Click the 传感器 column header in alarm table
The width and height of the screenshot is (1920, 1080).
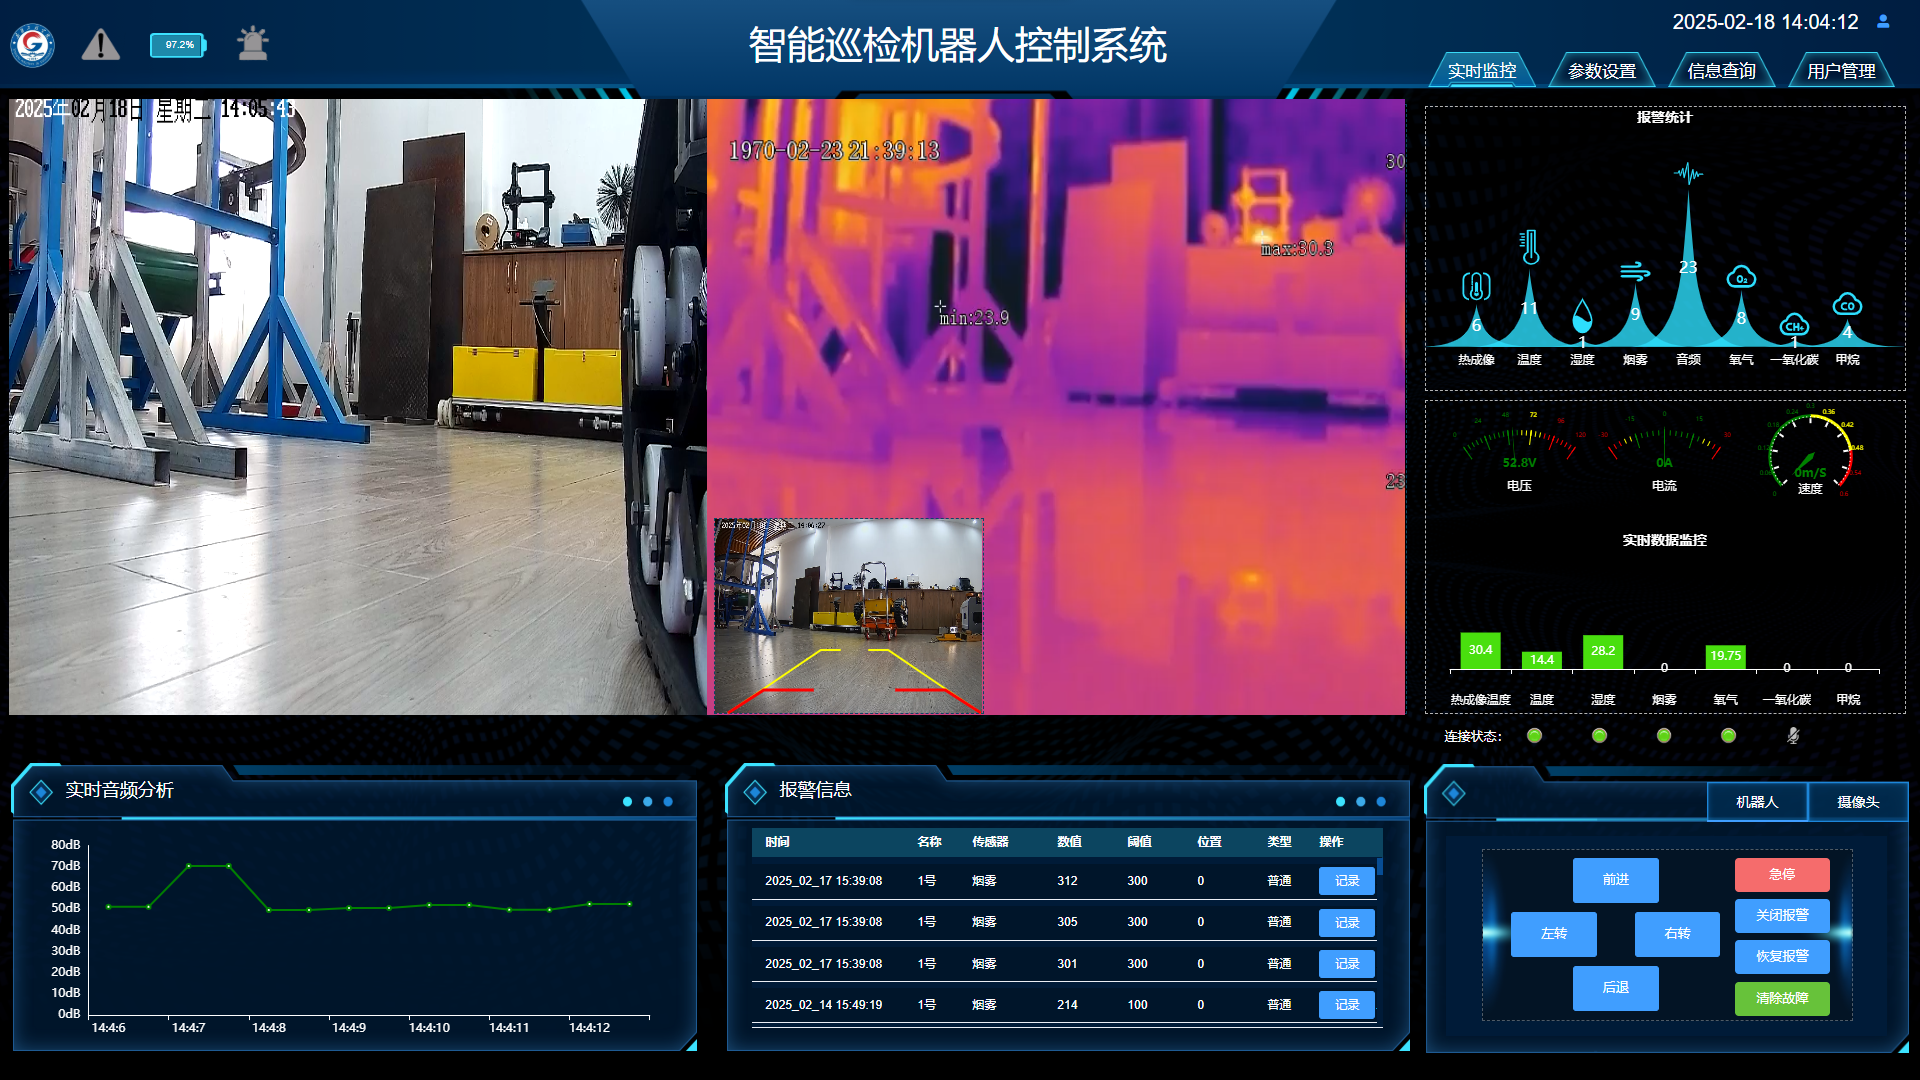pos(990,842)
